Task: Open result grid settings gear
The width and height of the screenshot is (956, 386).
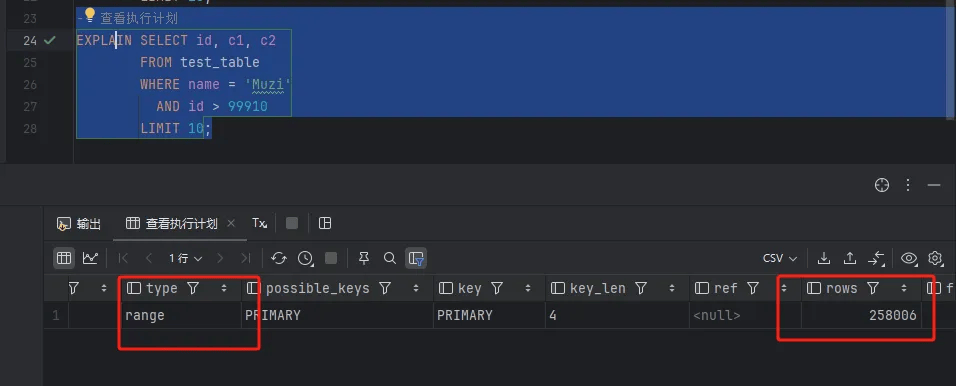Action: [935, 259]
